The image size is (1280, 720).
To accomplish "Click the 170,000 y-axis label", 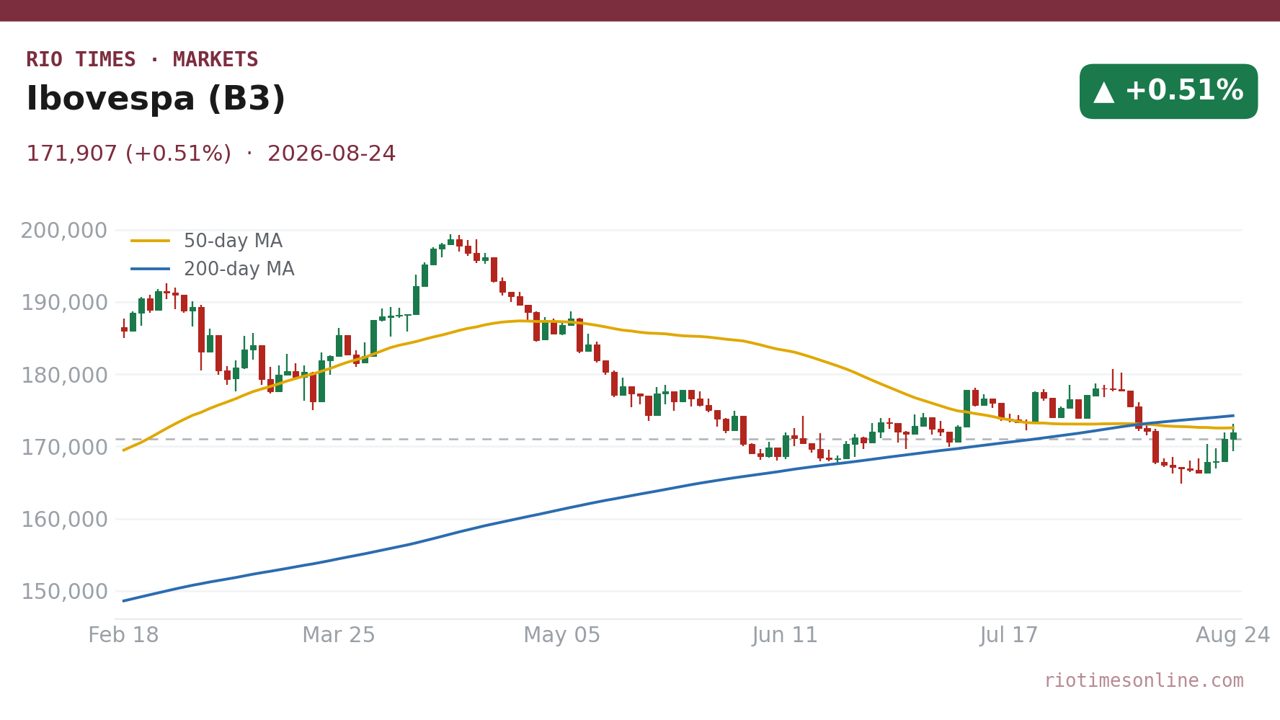I will coord(64,447).
